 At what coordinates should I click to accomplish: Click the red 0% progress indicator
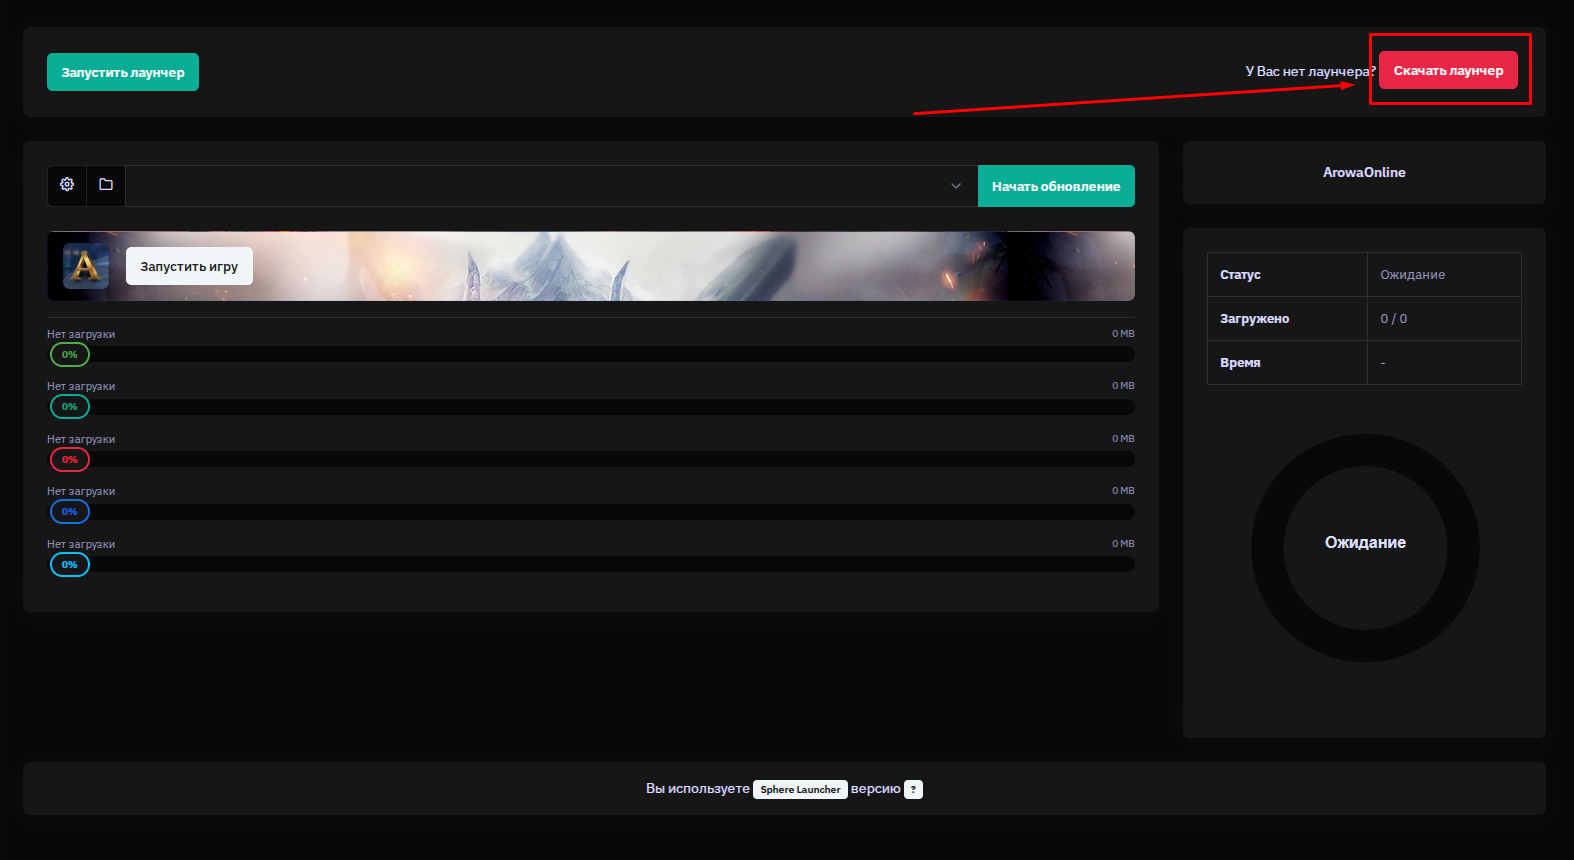click(70, 460)
